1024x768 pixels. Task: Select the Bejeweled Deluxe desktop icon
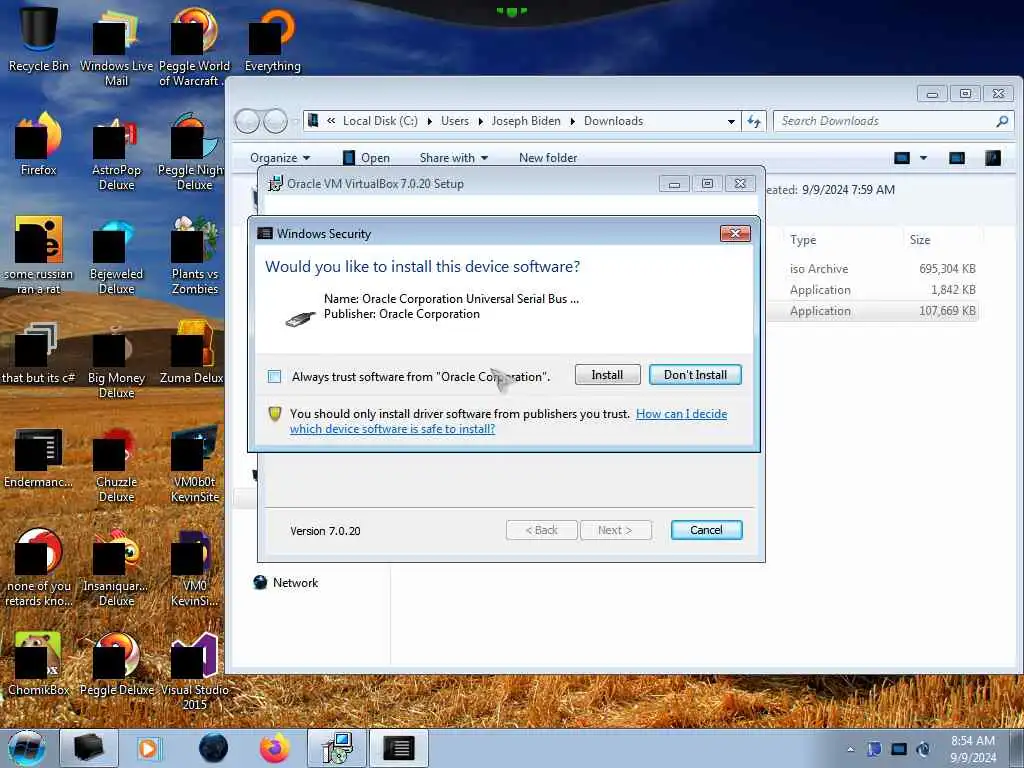pyautogui.click(x=116, y=255)
